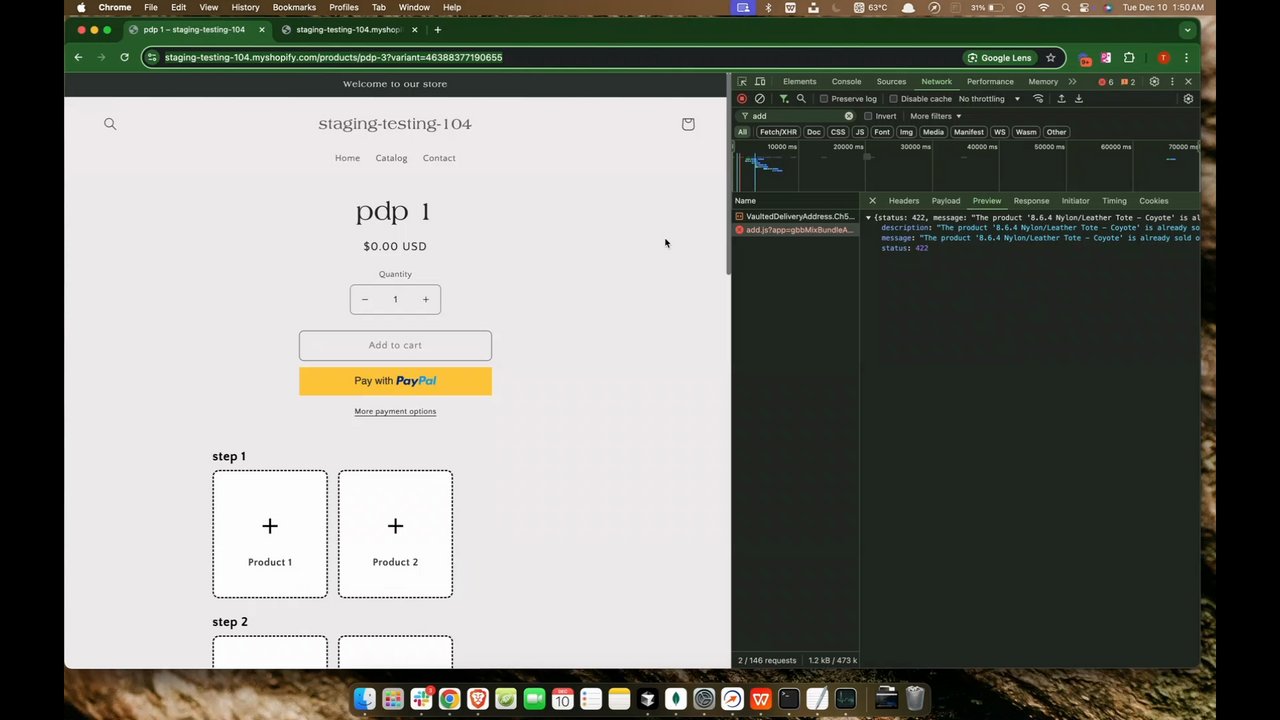1280x720 pixels.
Task: Toggle the device toolbar in DevTools
Action: (760, 82)
